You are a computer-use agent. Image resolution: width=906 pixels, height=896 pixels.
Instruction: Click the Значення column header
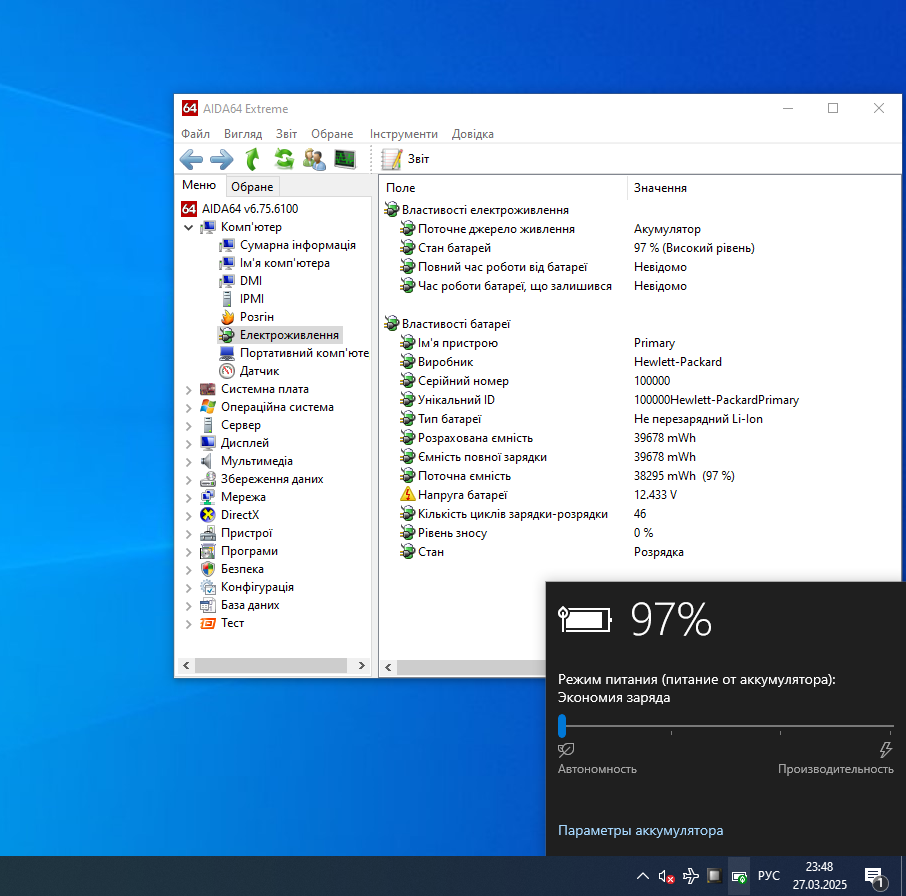point(660,188)
